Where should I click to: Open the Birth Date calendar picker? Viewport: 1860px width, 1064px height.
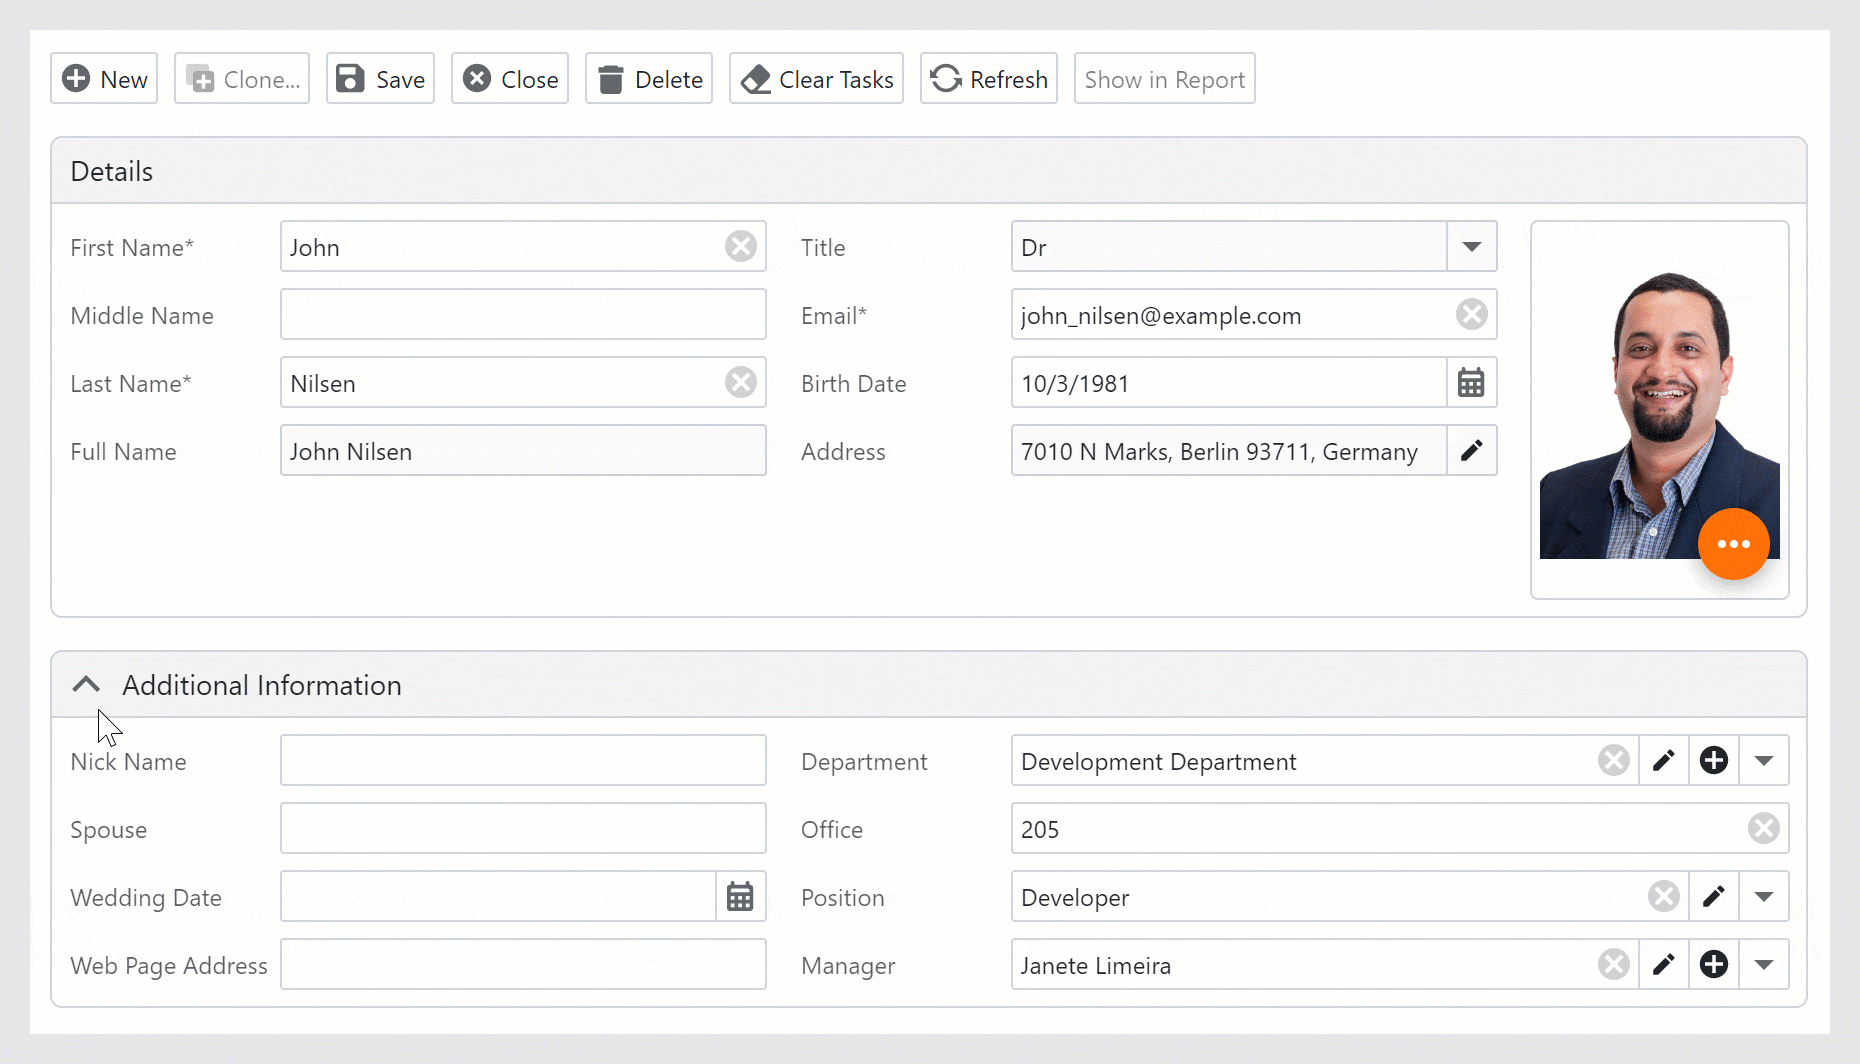tap(1471, 382)
